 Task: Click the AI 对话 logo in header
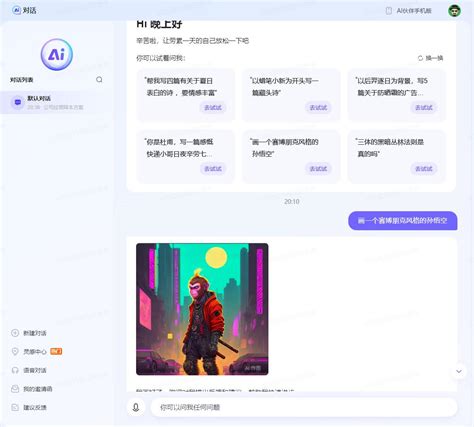tap(24, 10)
